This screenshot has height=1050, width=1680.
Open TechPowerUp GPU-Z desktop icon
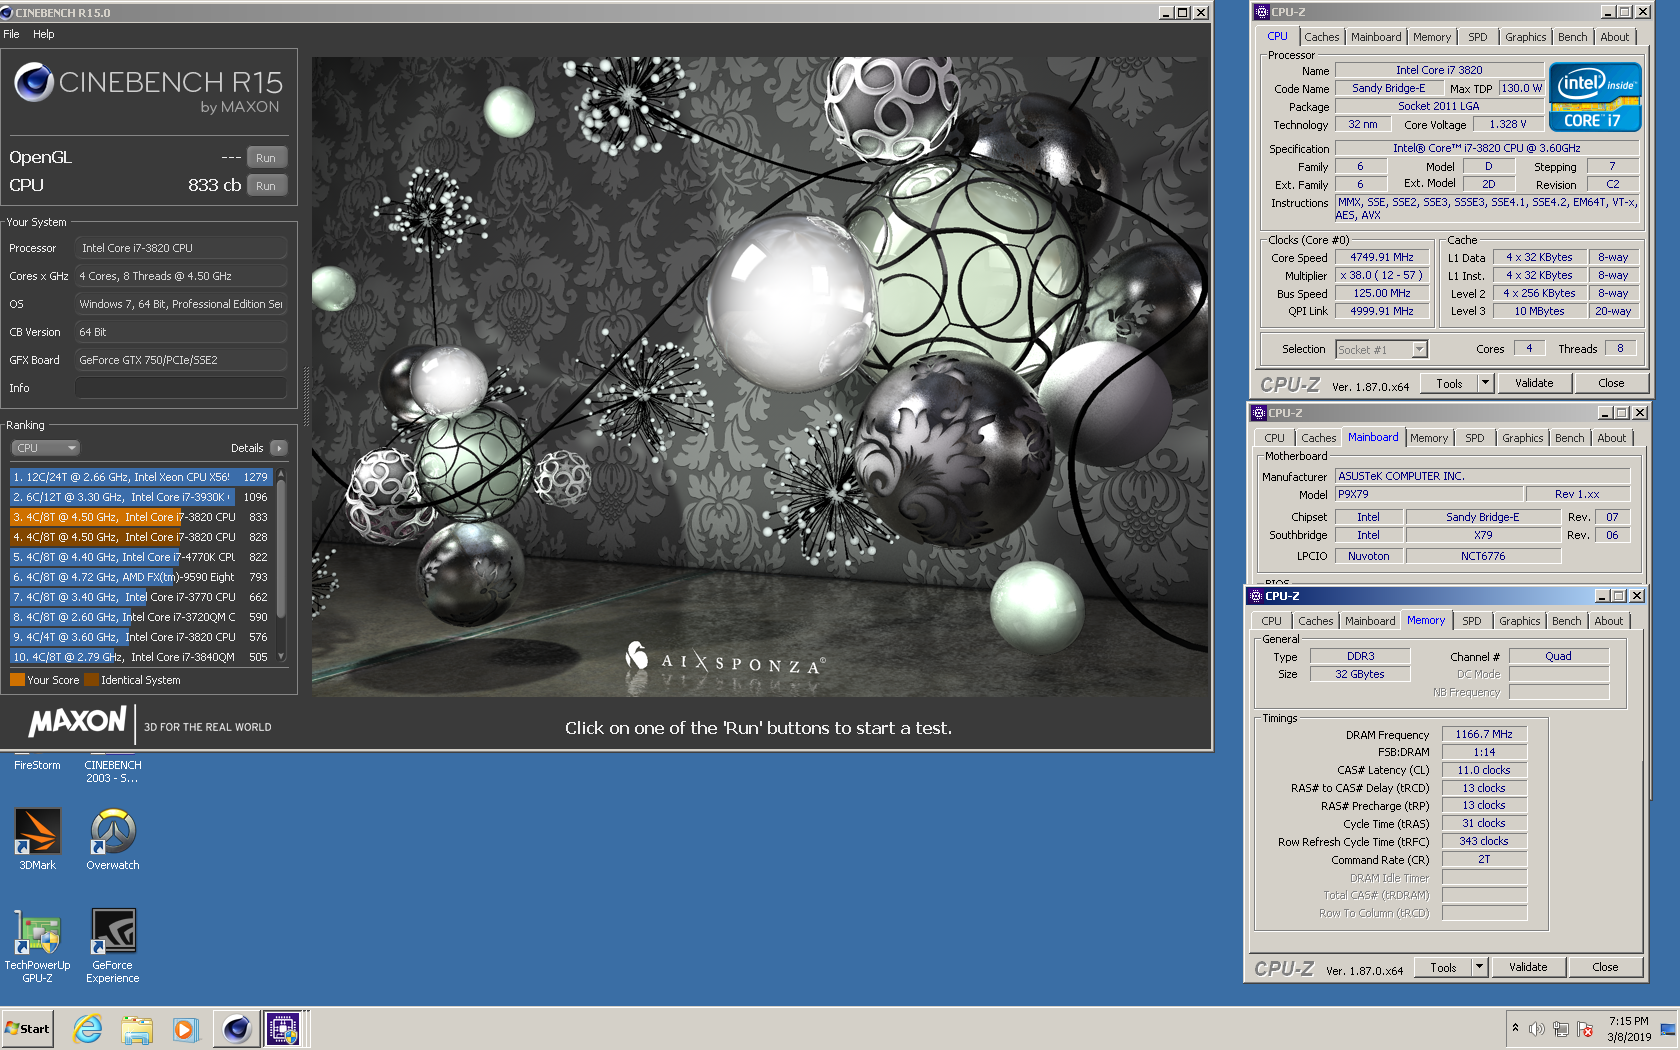pyautogui.click(x=37, y=945)
